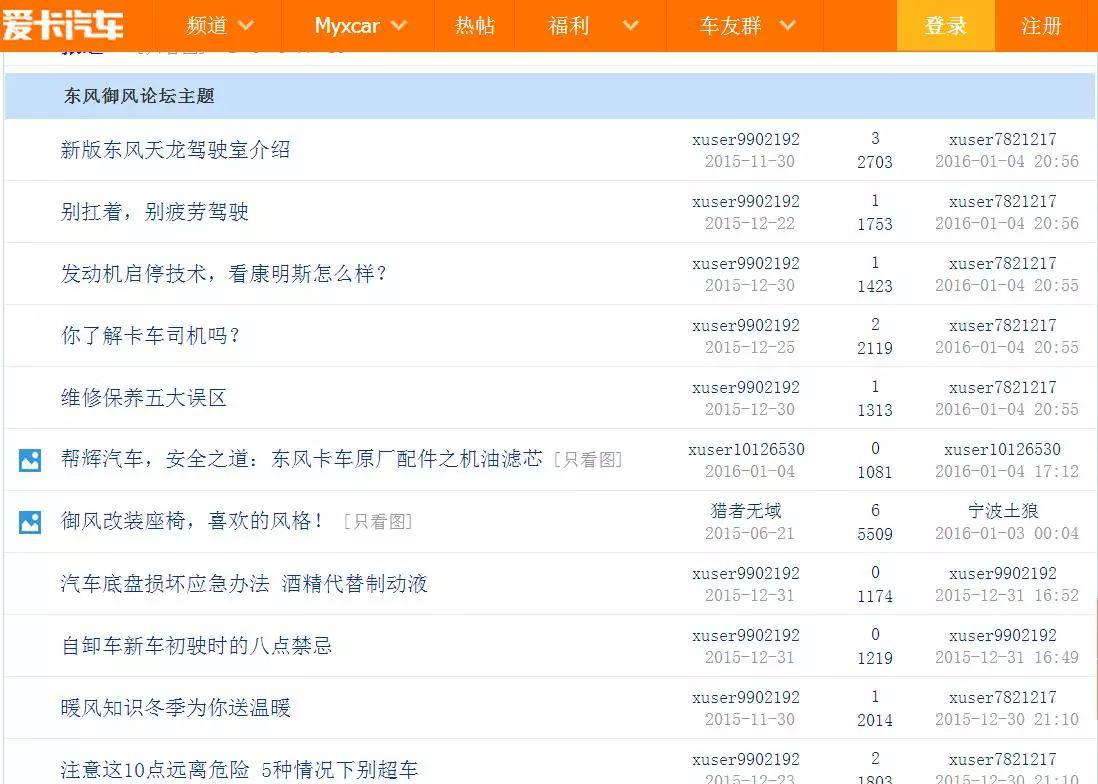Click the 东风御风论坛主题 header

[139, 96]
